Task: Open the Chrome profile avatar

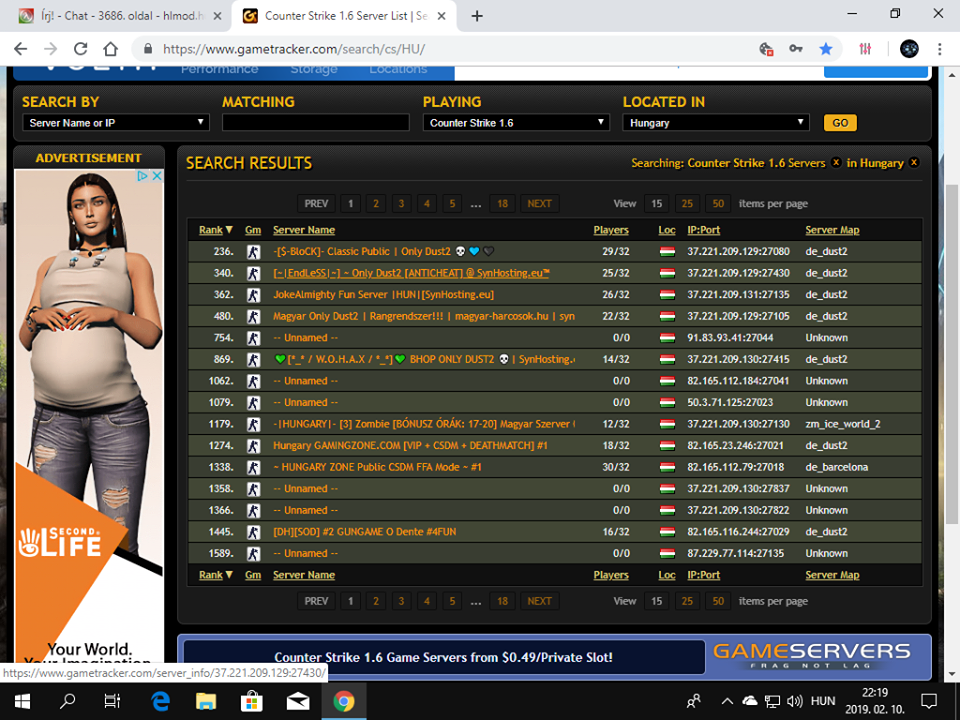Action: [x=909, y=49]
